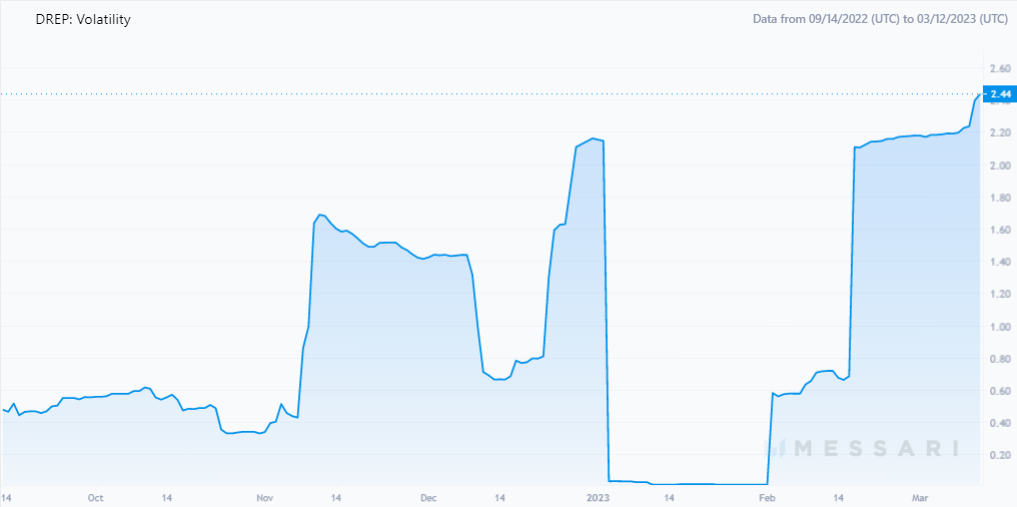Image resolution: width=1017 pixels, height=507 pixels.
Task: Click the 2.00 y-axis label
Action: [x=999, y=165]
